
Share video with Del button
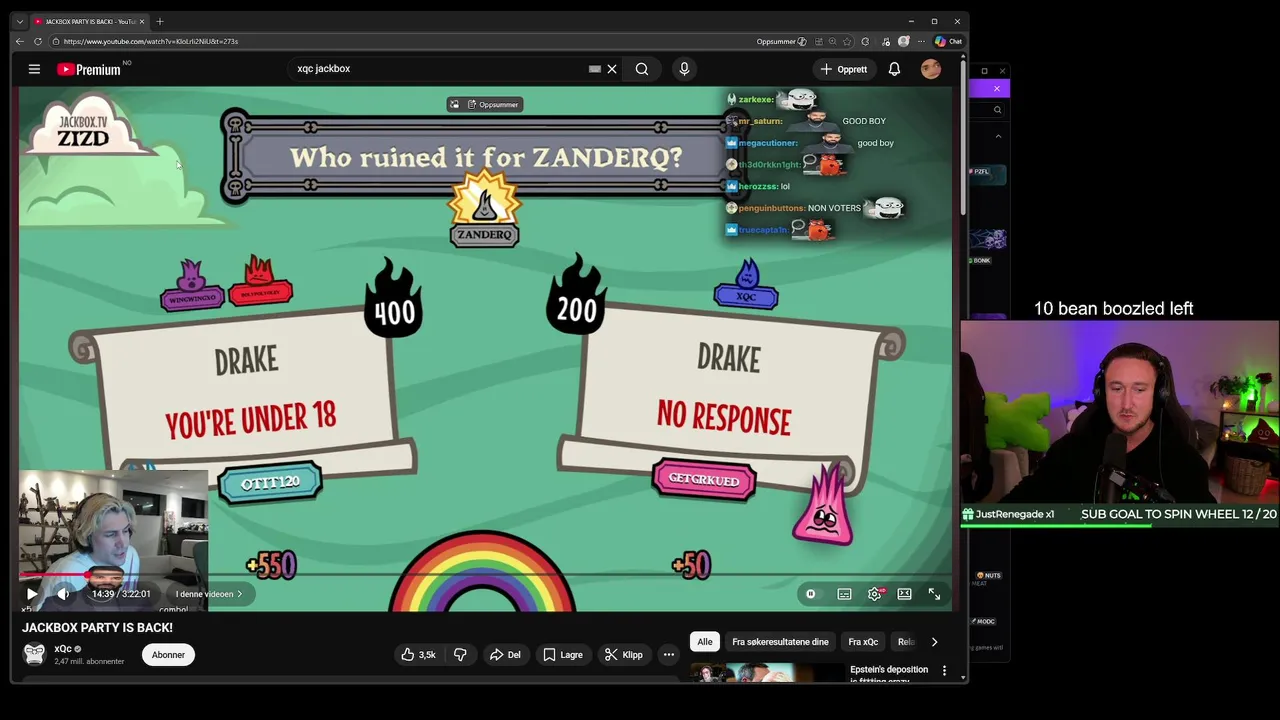[504, 655]
